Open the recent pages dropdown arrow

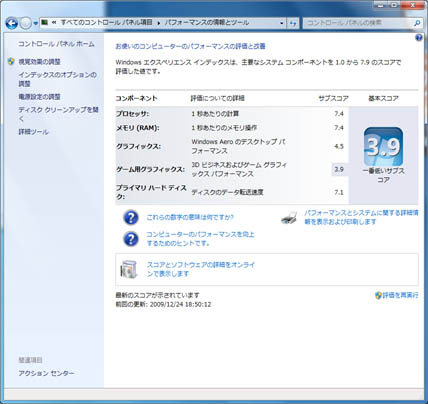click(x=35, y=24)
